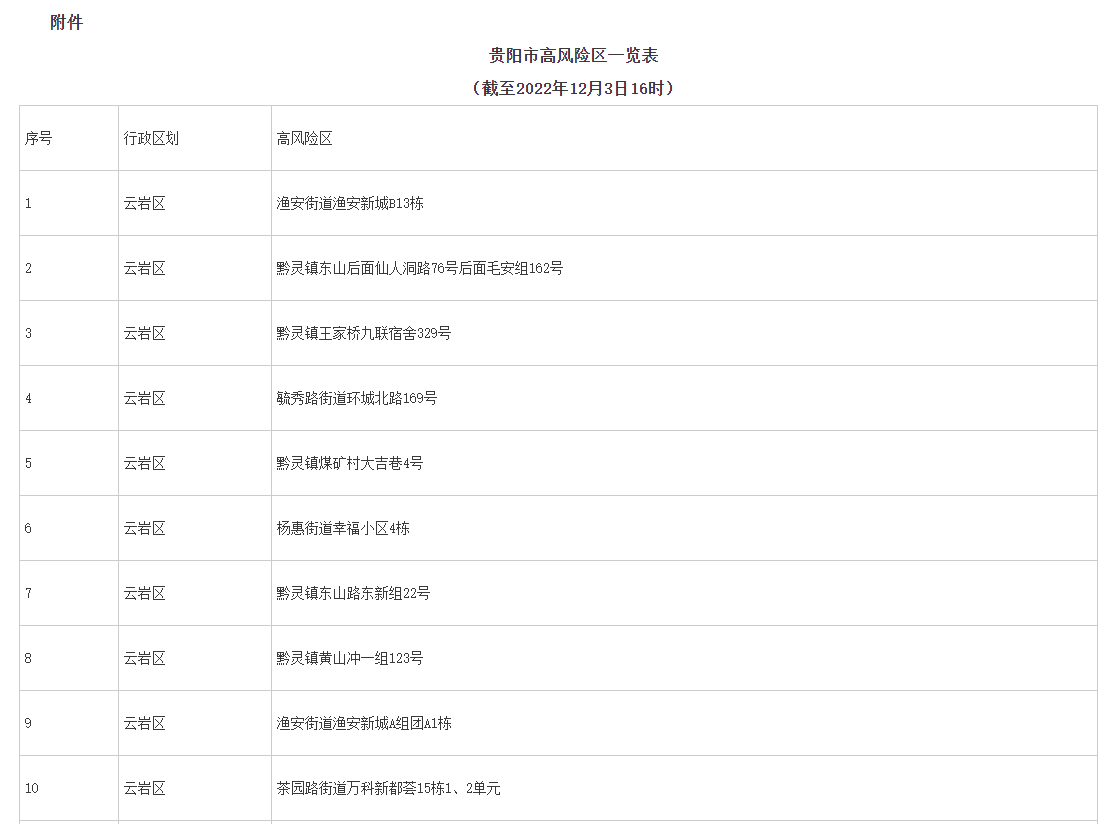Click serial number 10 in the 序号 column
The image size is (1102, 824).
click(x=32, y=789)
